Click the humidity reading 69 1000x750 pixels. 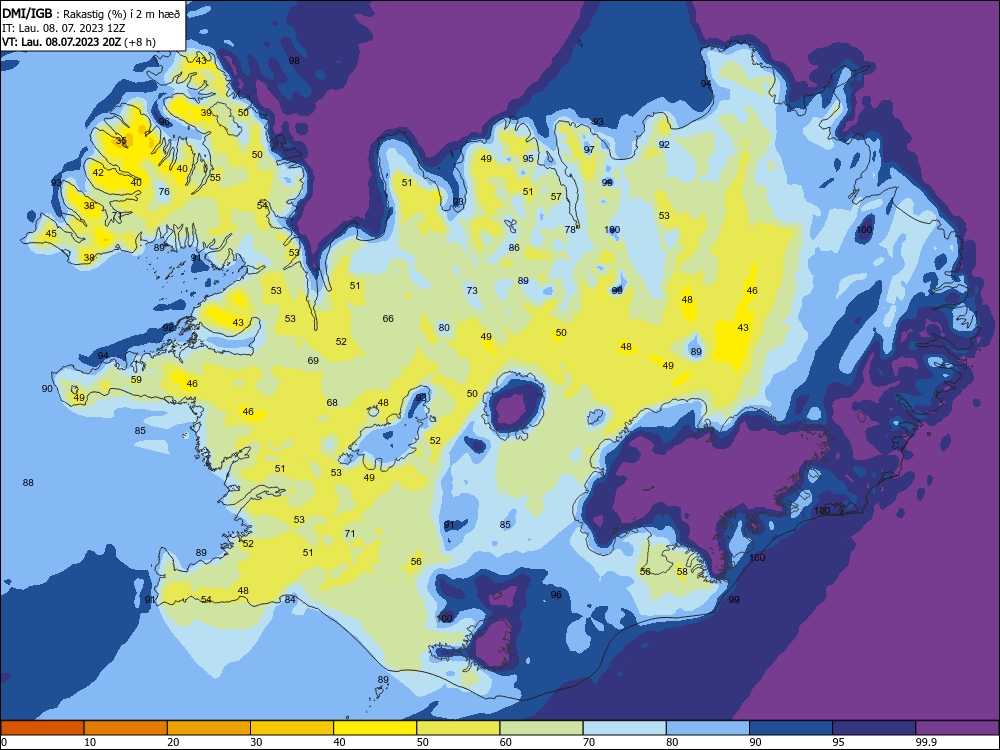pos(313,360)
